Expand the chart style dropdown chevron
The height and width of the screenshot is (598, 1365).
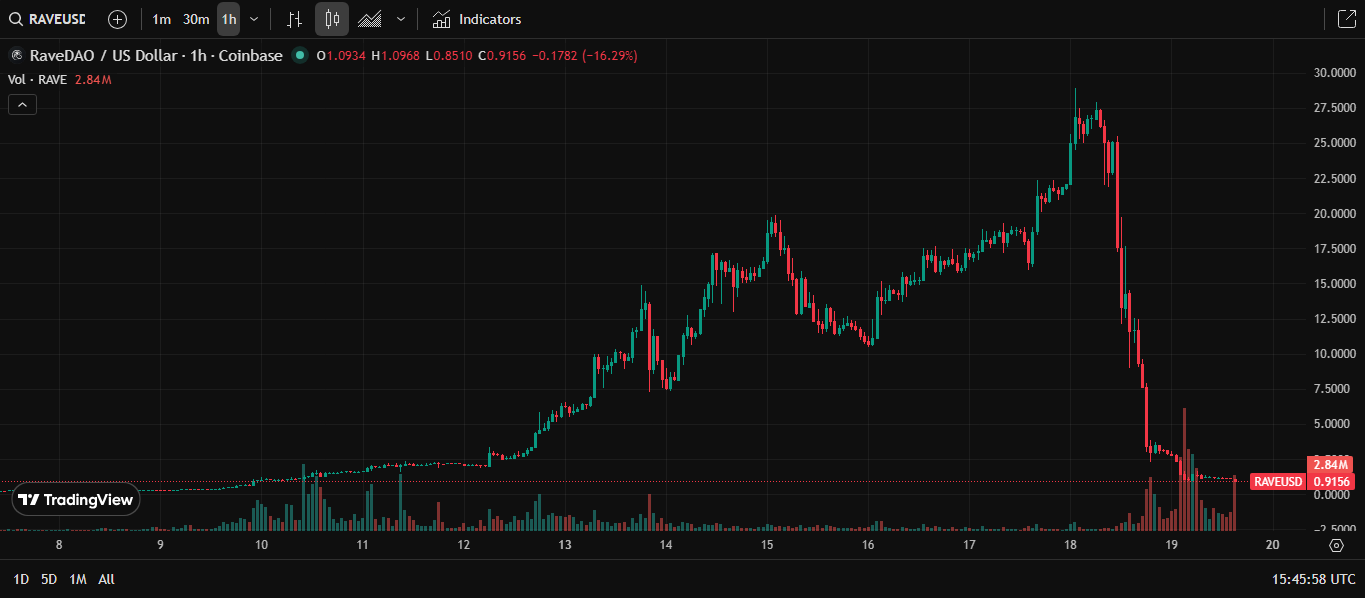[x=400, y=19]
